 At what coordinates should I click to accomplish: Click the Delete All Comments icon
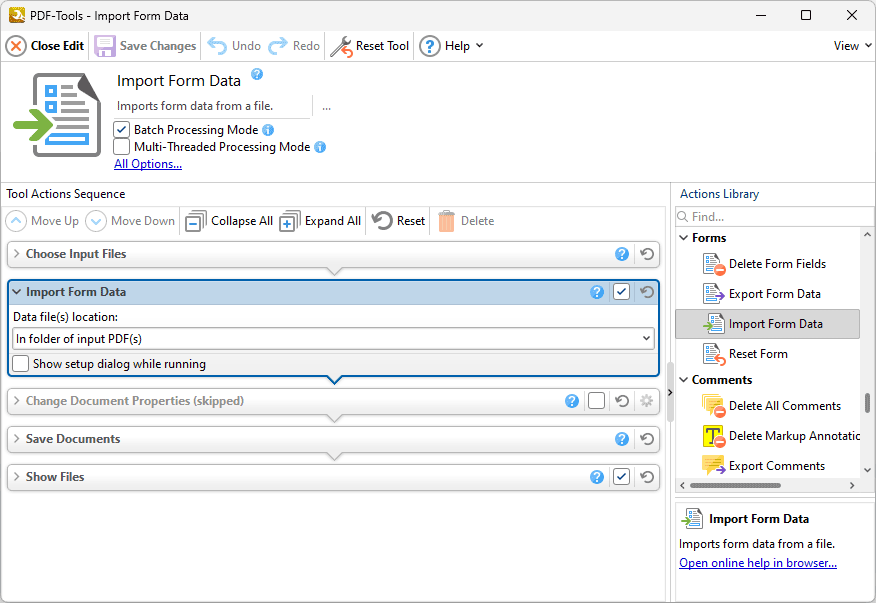[x=715, y=406]
